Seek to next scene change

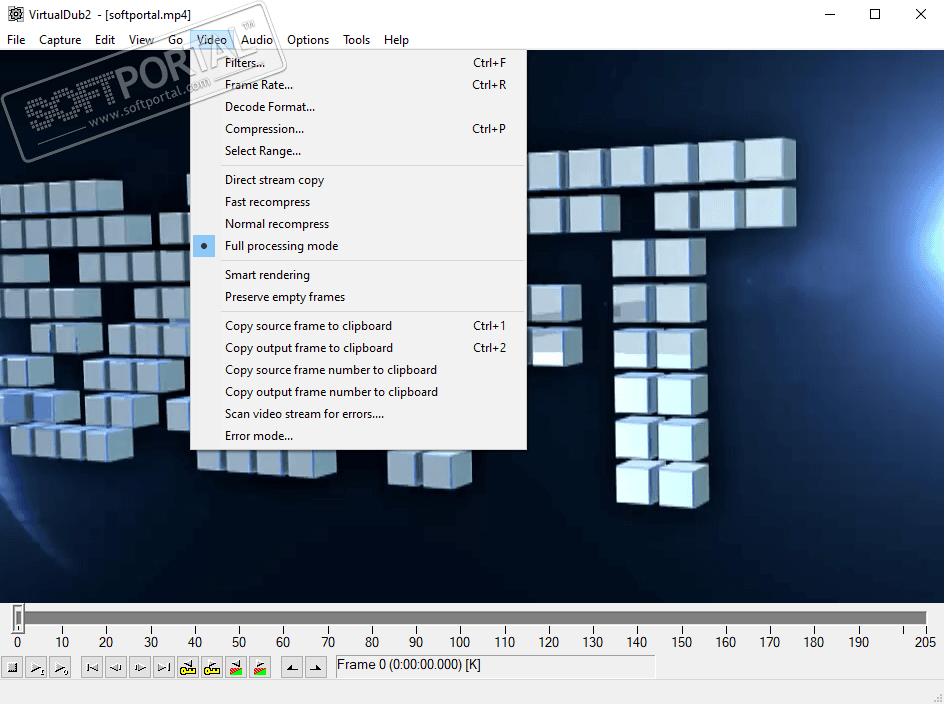[260, 667]
